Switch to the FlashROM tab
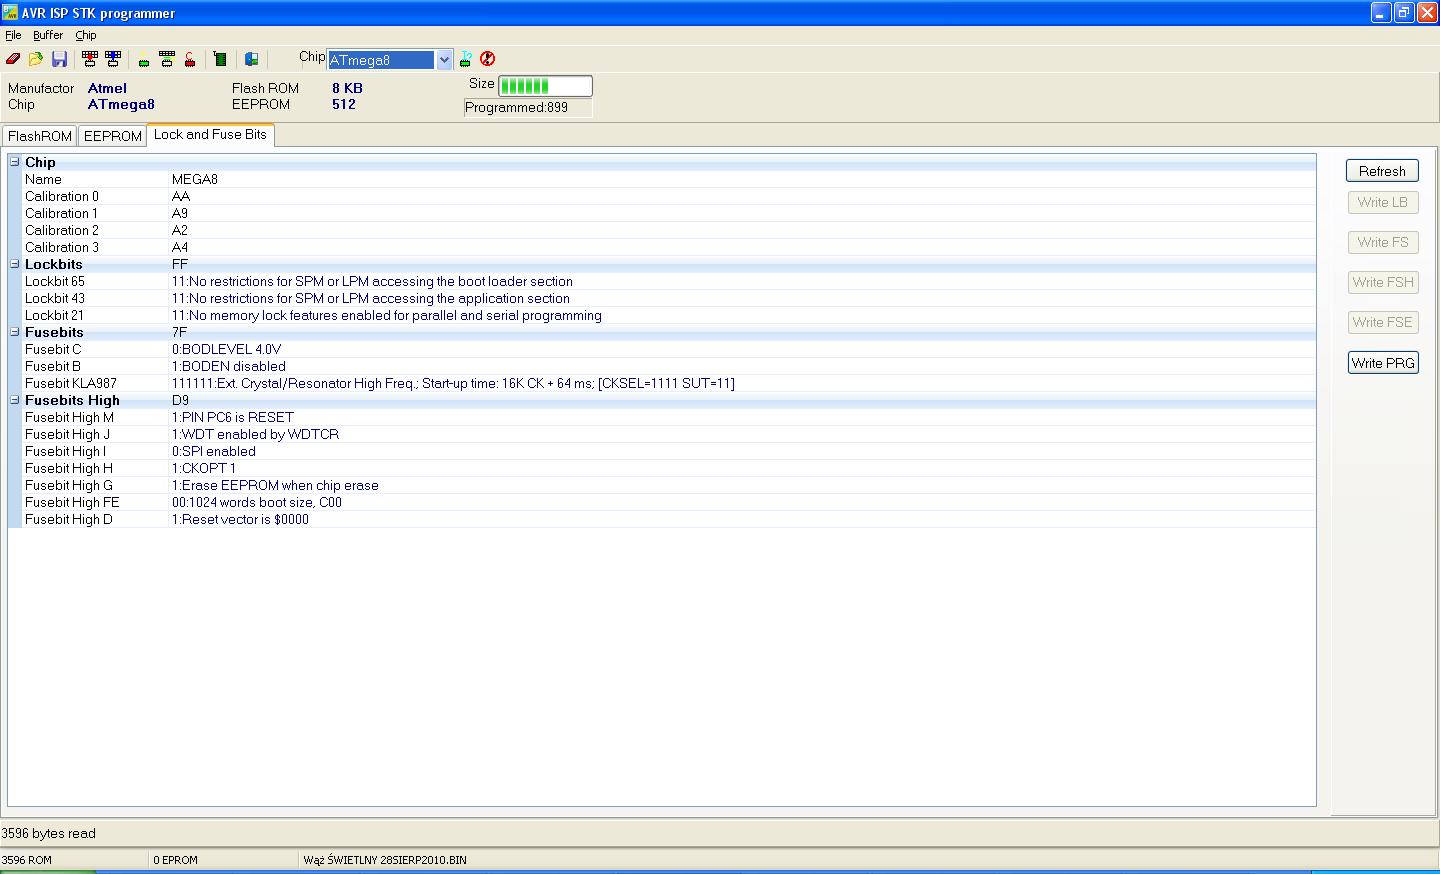1440x874 pixels. point(40,136)
